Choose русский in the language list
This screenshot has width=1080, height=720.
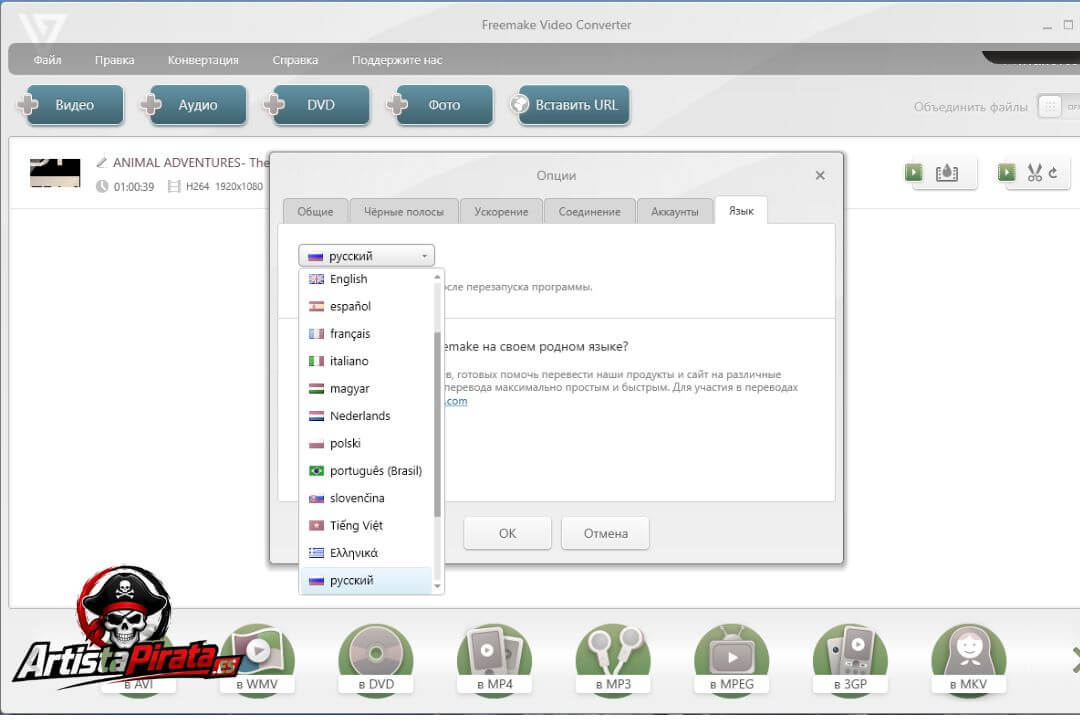pos(367,580)
